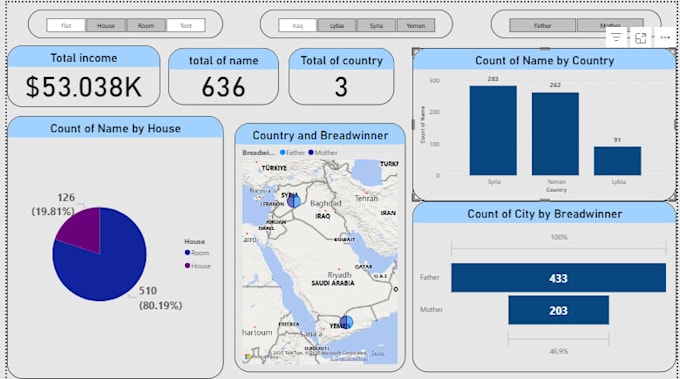The image size is (680, 379).
Task: Click the Count of Name by House title
Action: tap(115, 128)
